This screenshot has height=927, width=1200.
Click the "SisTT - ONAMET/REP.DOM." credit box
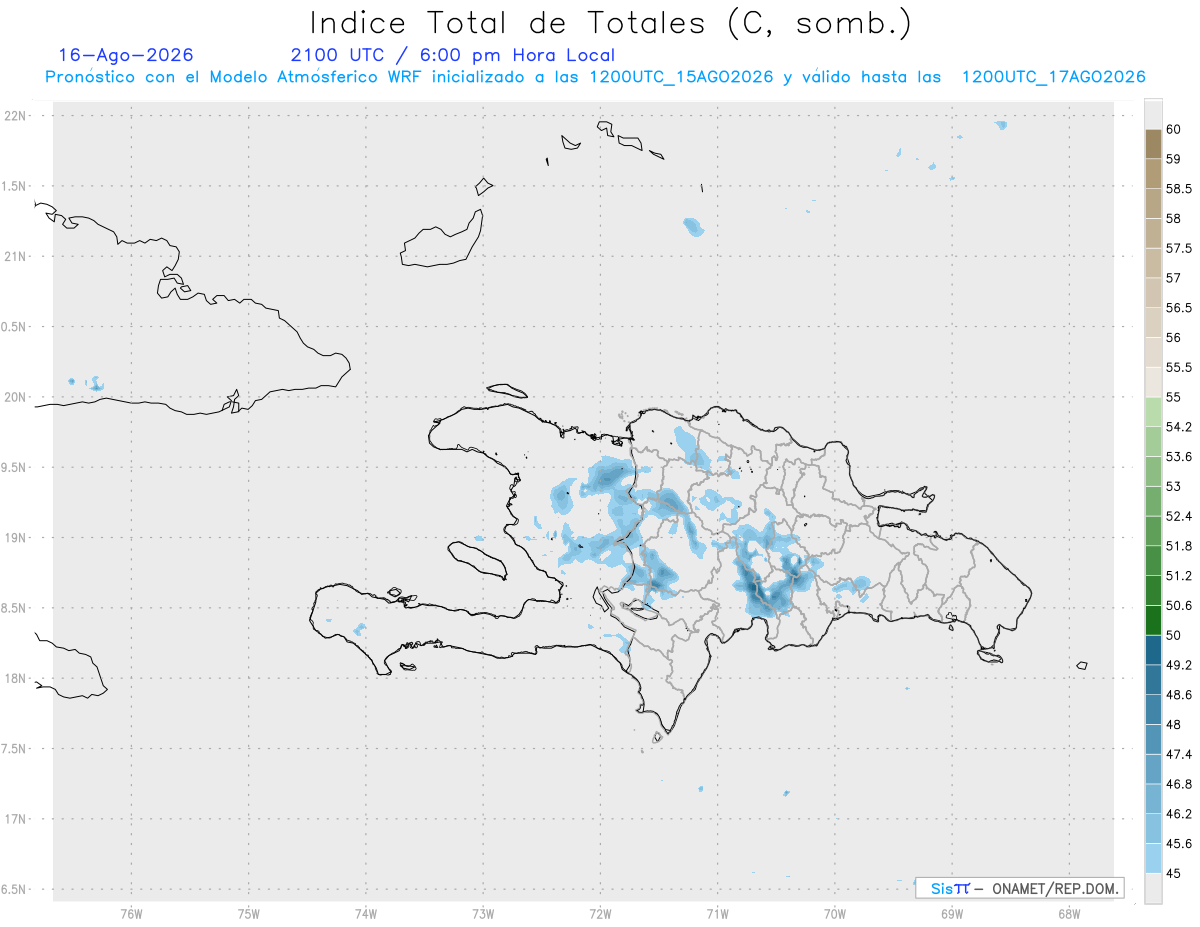(x=1020, y=888)
